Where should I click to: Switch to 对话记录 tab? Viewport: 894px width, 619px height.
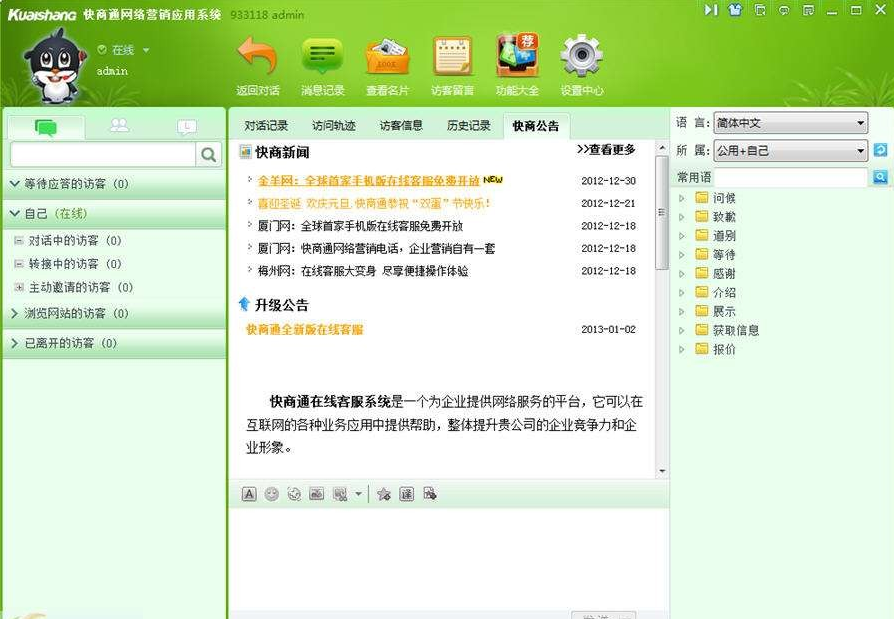266,125
